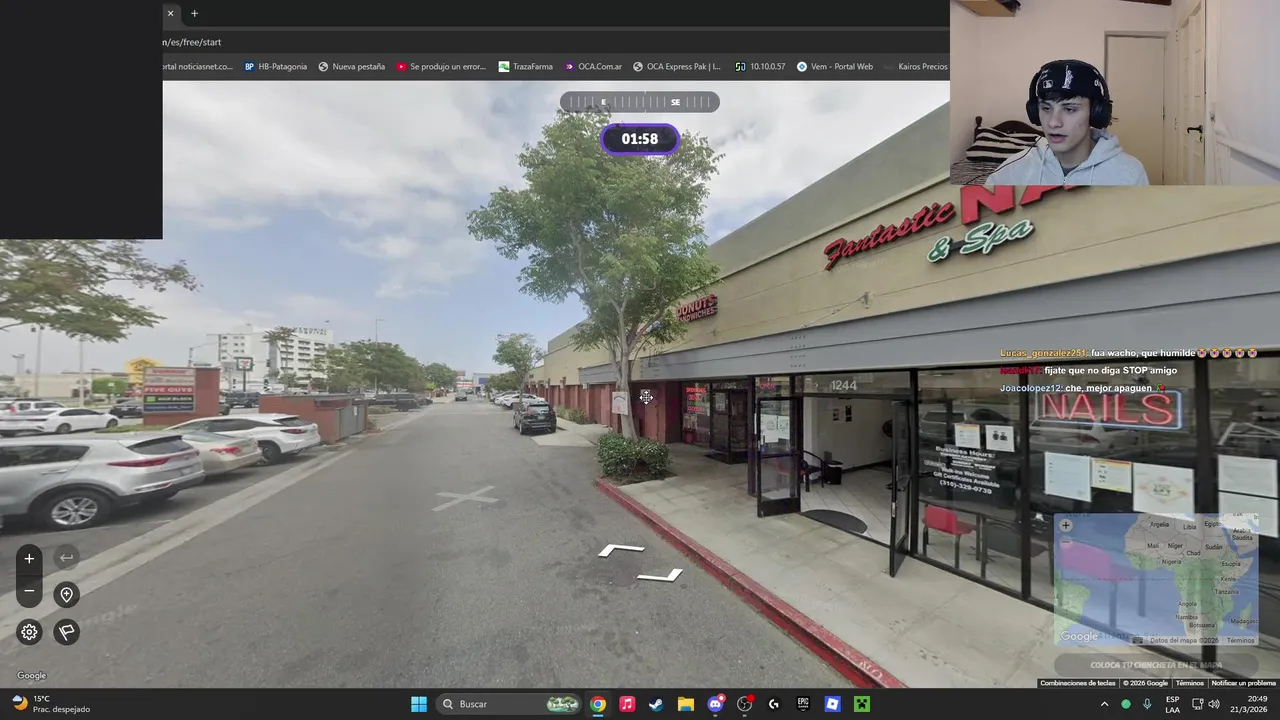Open the noticiasnet.co... bookmark

pos(198,67)
